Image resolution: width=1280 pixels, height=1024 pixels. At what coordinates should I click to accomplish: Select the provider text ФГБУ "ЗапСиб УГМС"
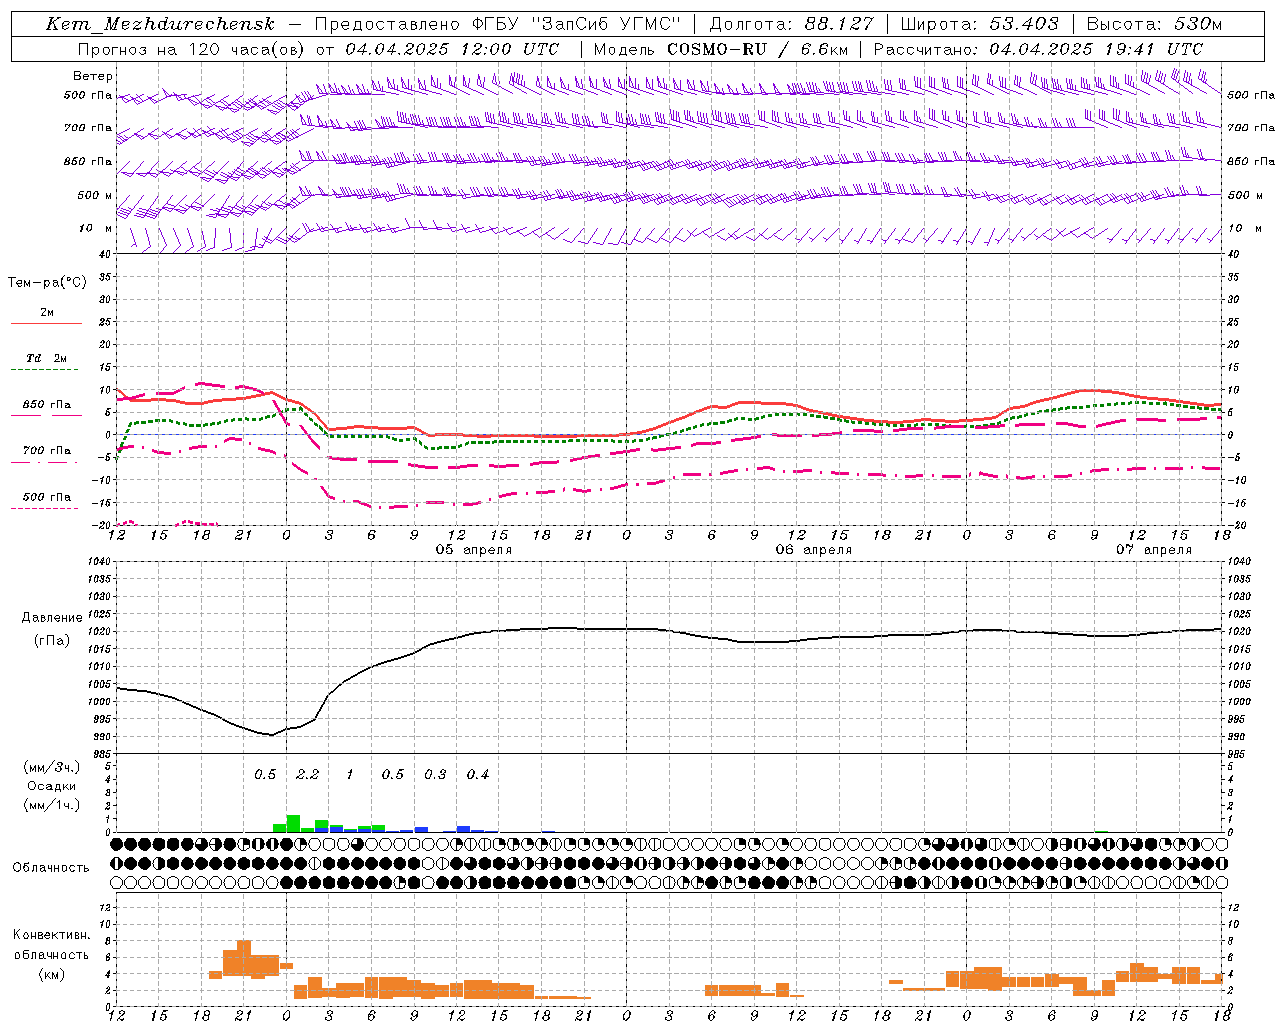click(575, 24)
